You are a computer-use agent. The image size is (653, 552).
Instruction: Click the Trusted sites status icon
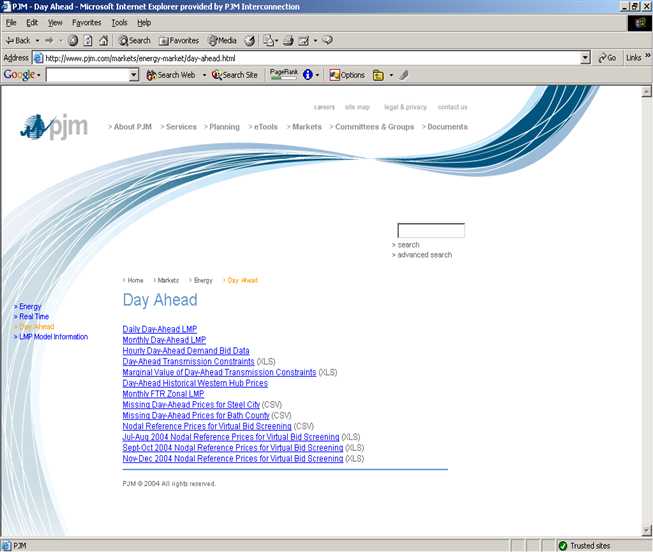(x=563, y=545)
